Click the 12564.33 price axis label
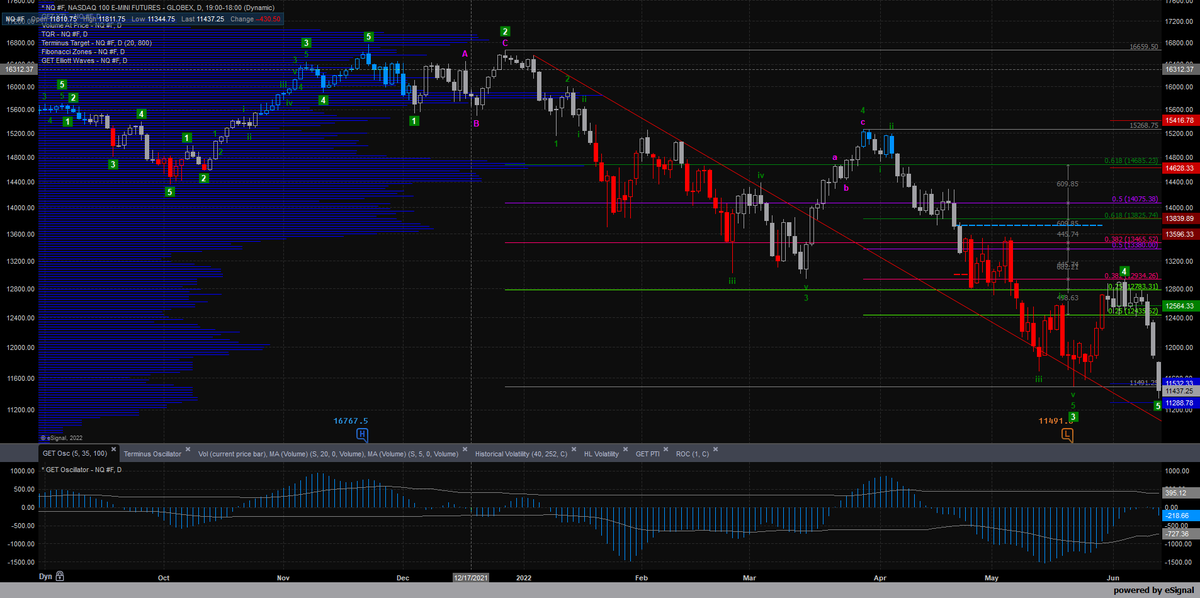 tap(1180, 306)
